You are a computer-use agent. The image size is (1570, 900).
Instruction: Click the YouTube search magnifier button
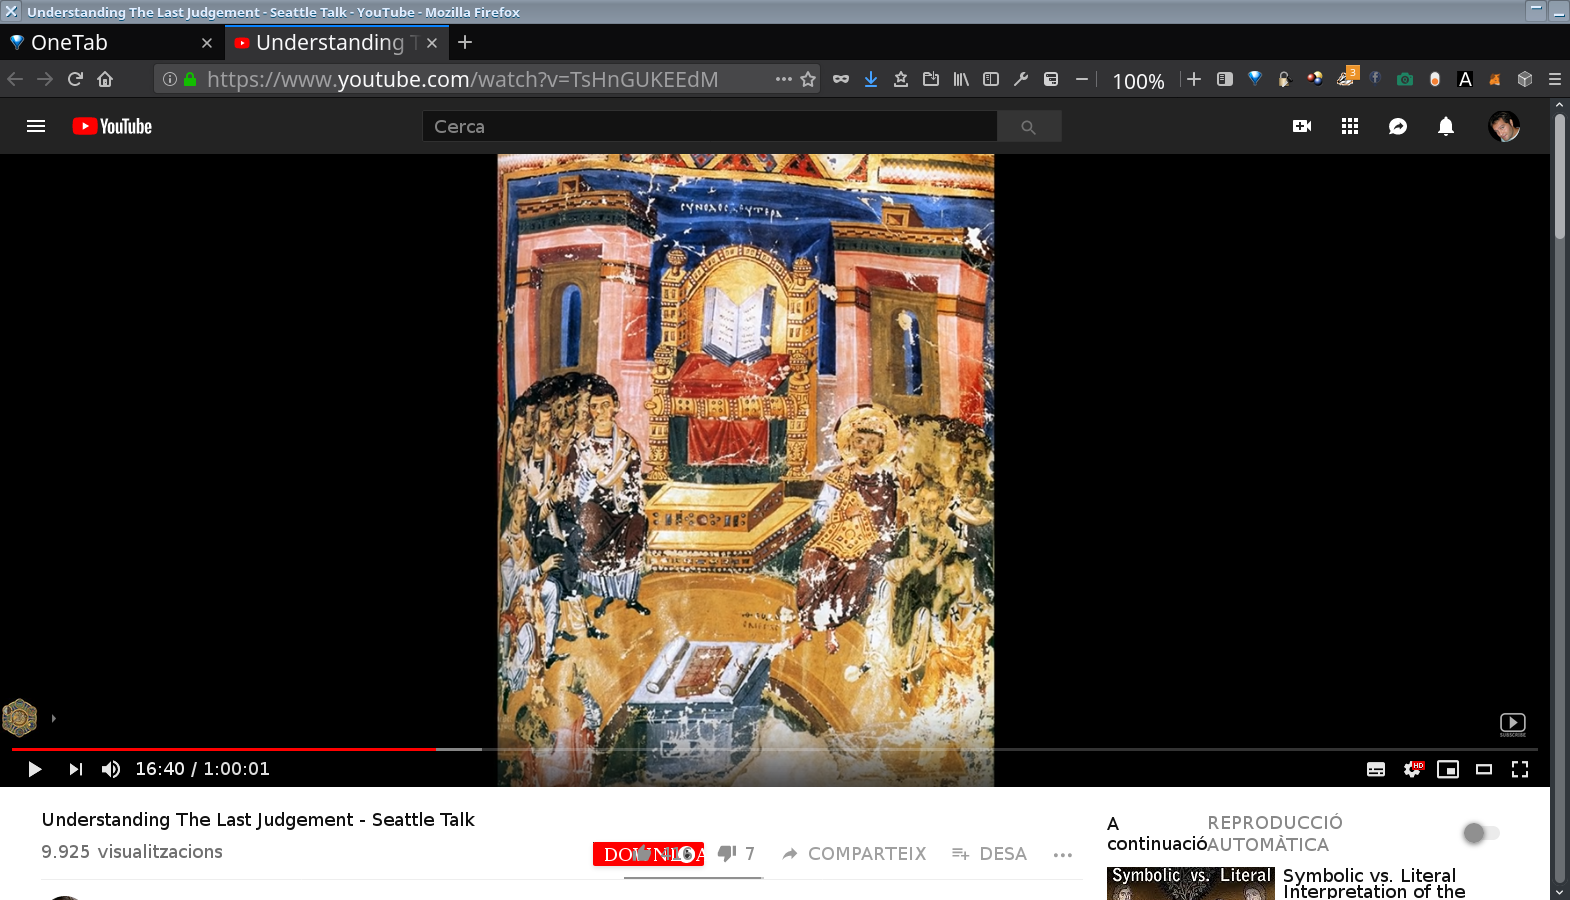(x=1029, y=126)
